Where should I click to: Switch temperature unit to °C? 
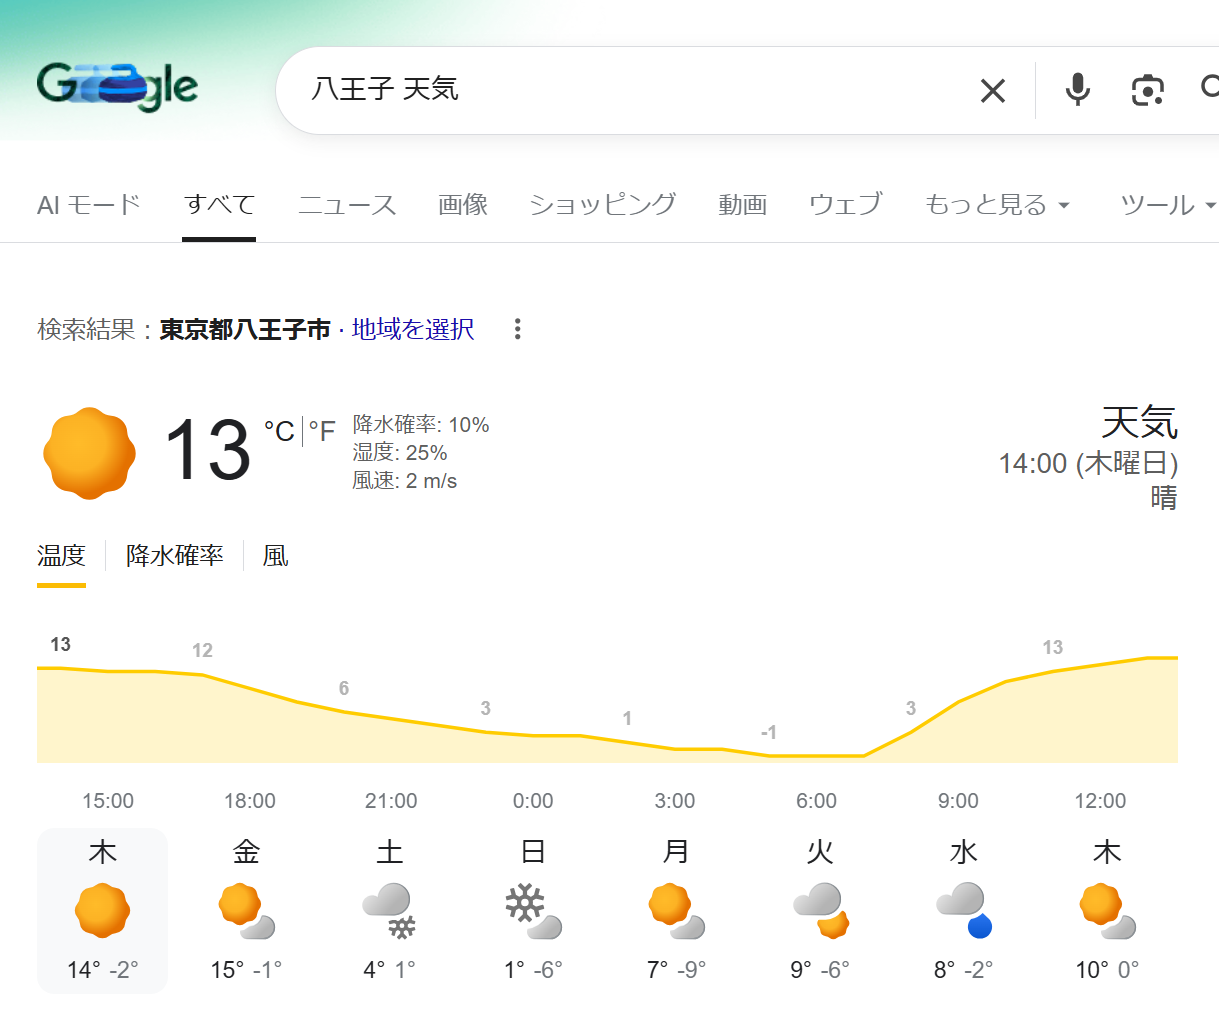tap(279, 431)
